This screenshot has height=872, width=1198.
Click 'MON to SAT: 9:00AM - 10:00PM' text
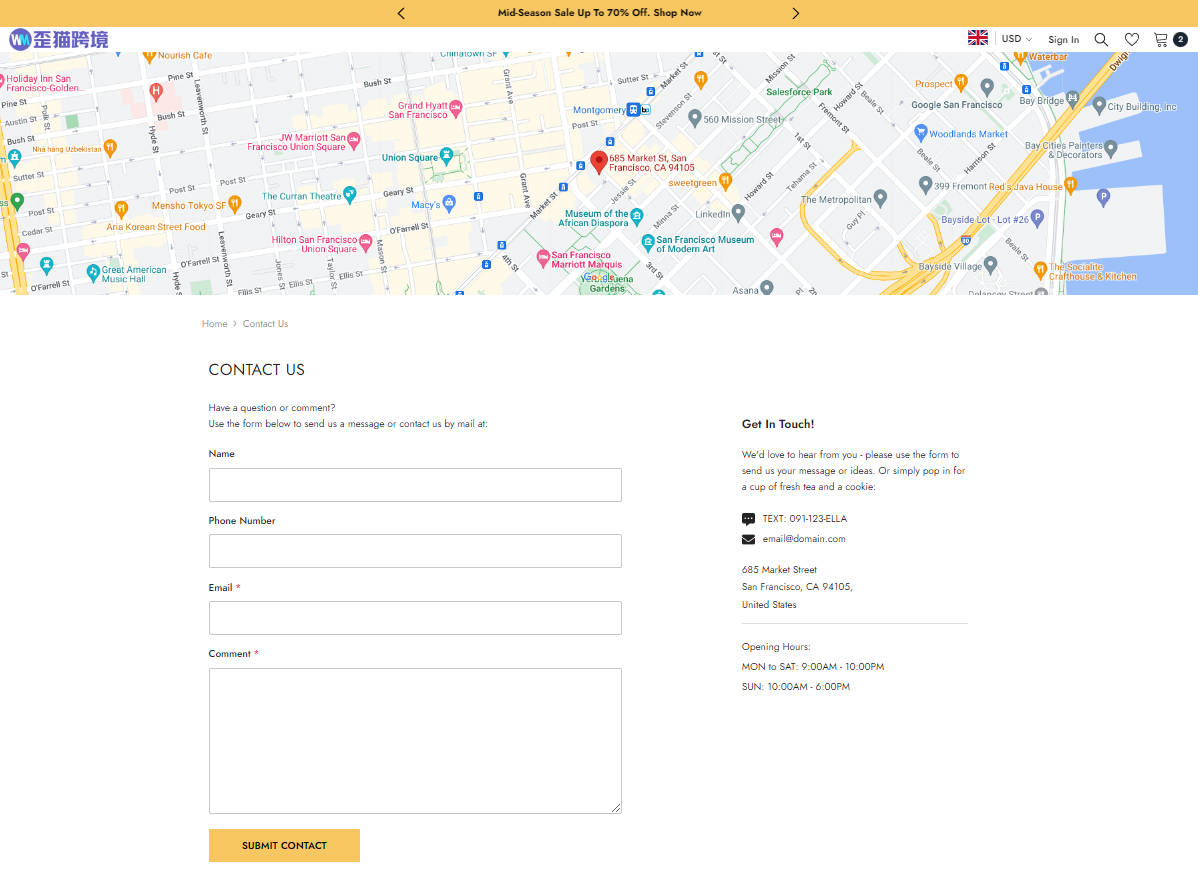coord(813,666)
